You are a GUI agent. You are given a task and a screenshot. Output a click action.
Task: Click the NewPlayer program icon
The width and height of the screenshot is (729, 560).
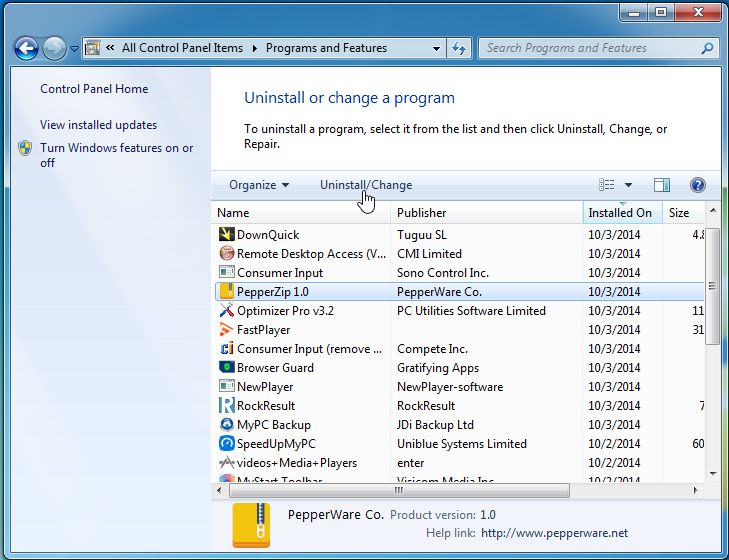[226, 386]
